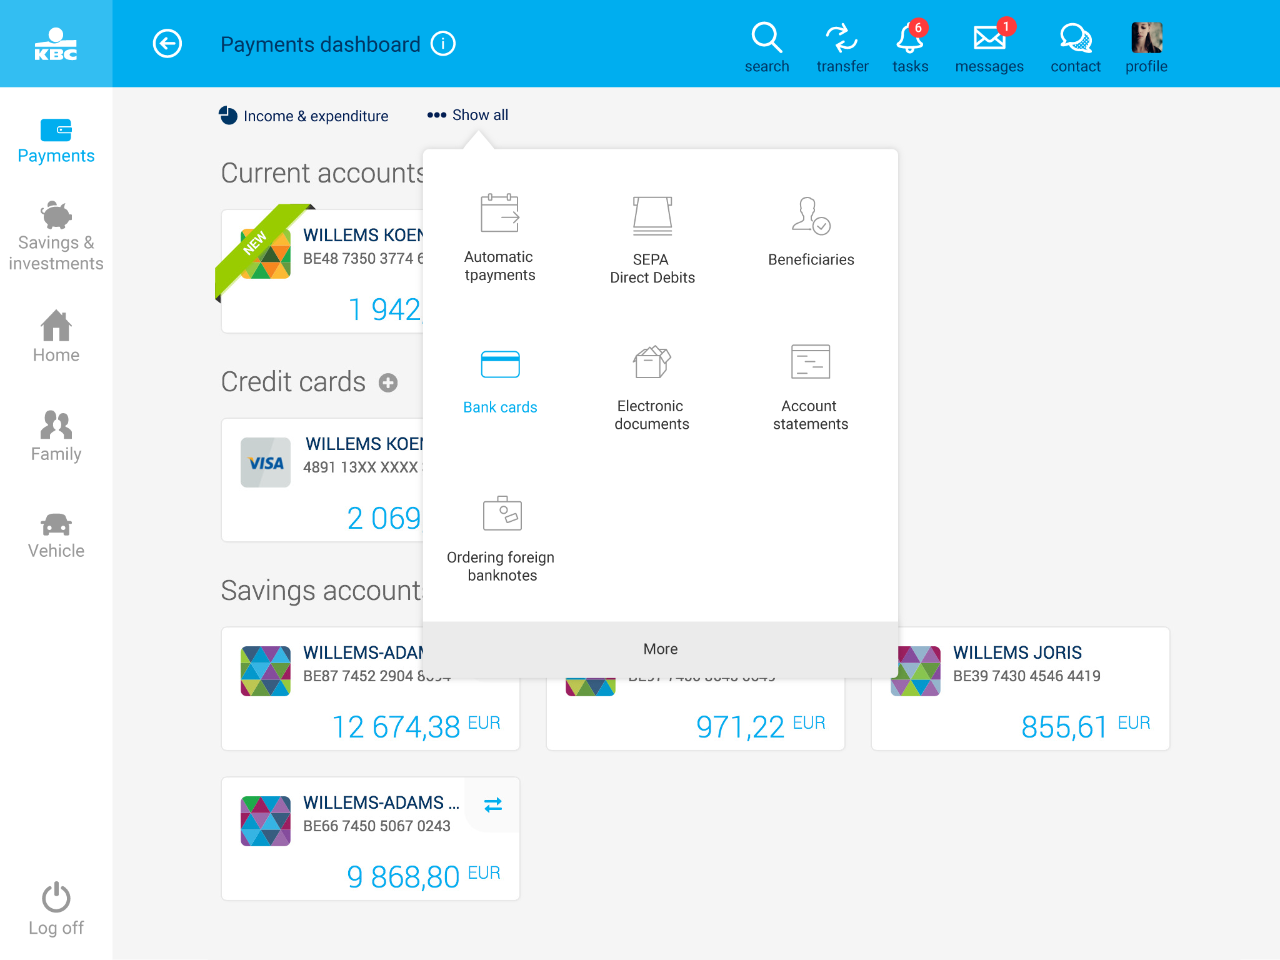
Task: Click the back arrow button
Action: (167, 44)
